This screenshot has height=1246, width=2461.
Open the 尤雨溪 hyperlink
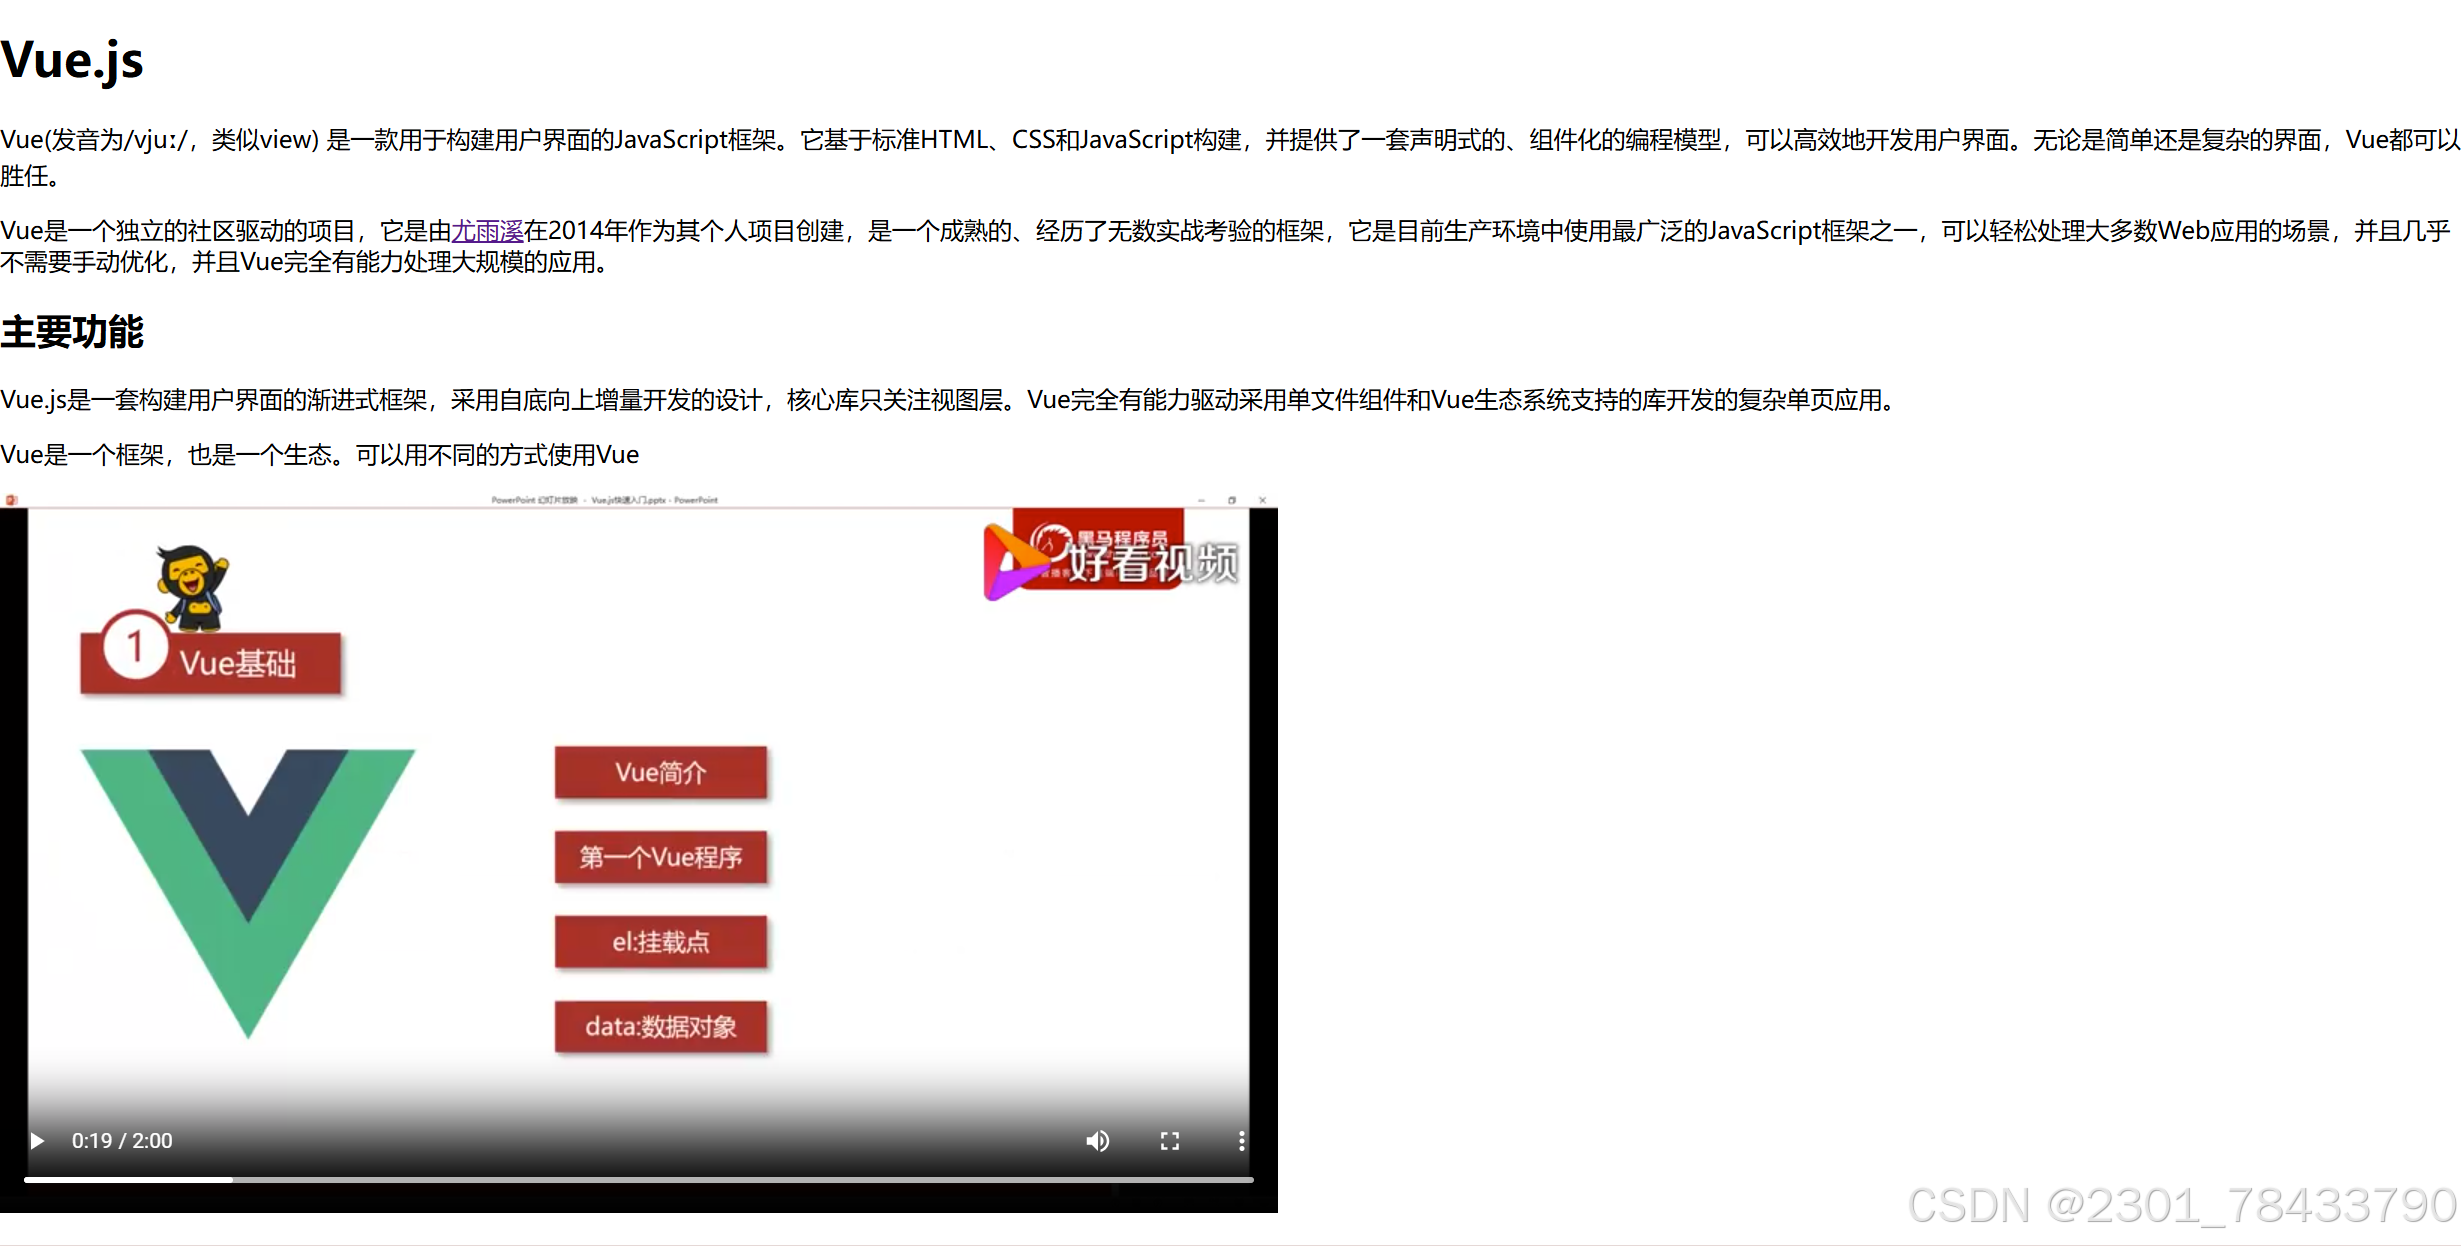click(487, 231)
